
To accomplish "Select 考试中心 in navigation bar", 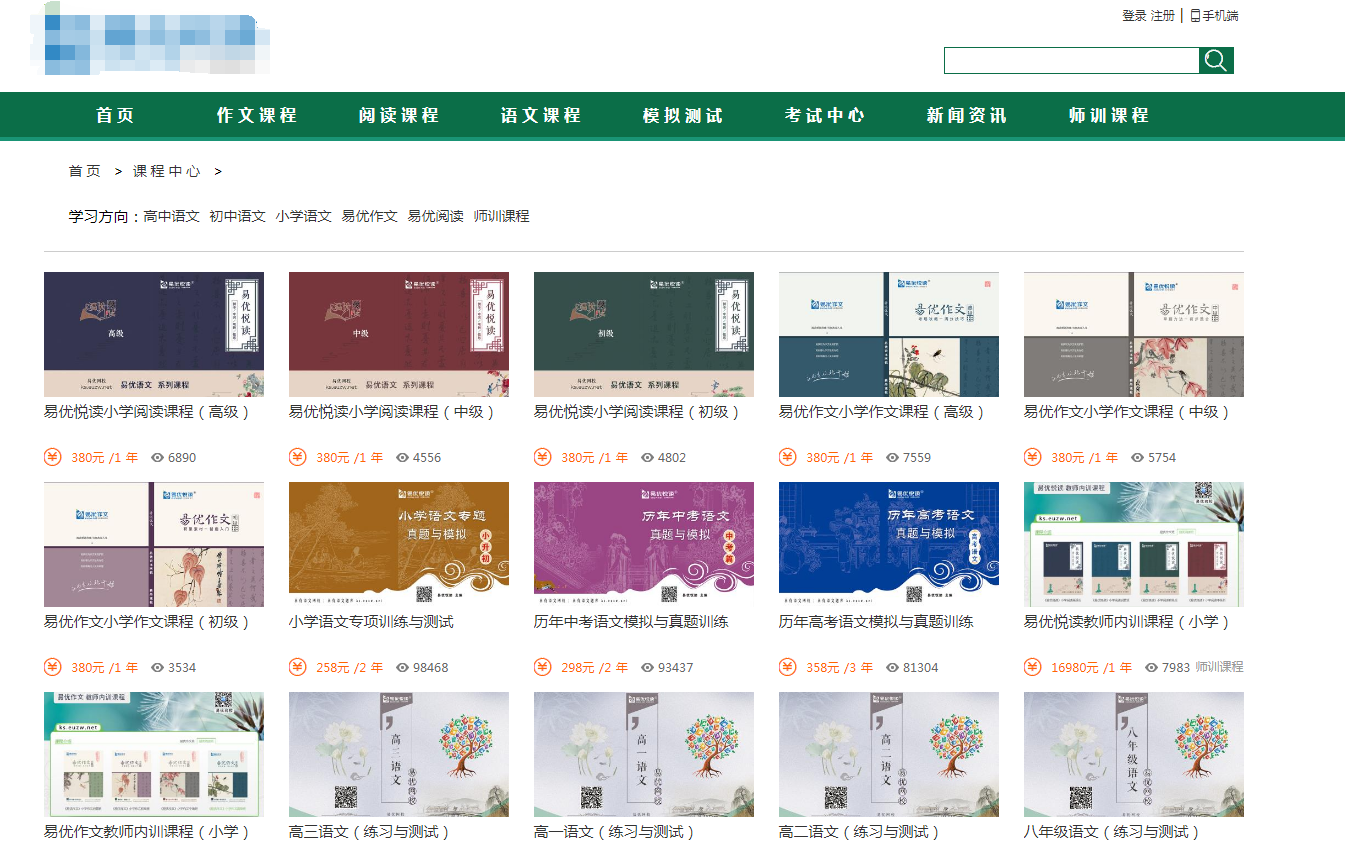I will (825, 115).
